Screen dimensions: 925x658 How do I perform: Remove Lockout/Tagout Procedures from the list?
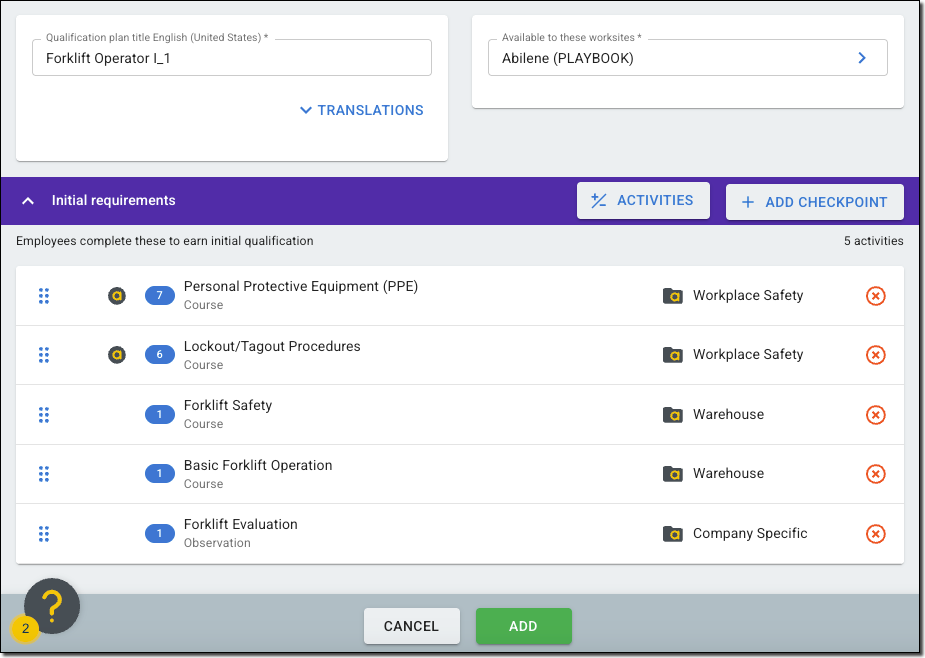(x=875, y=355)
